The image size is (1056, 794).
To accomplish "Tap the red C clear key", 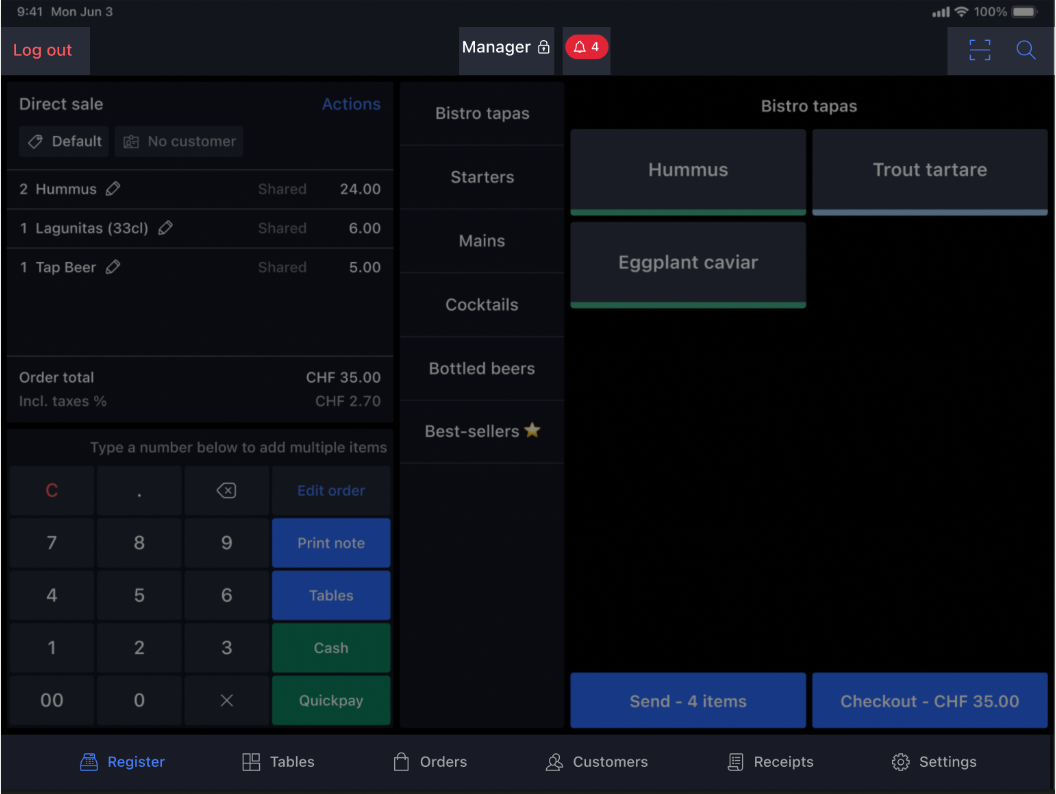I will pyautogui.click(x=52, y=491).
